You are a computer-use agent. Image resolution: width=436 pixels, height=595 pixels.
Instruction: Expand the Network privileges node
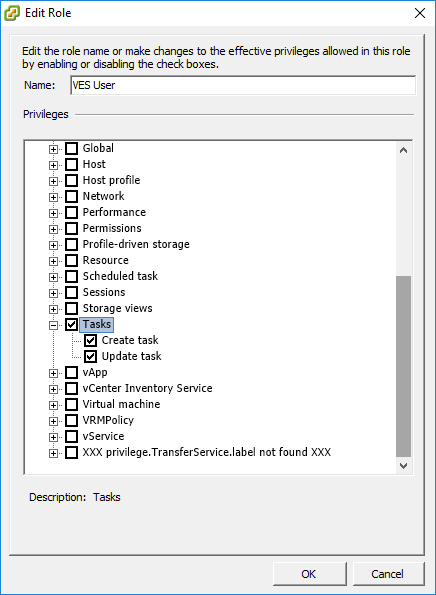point(53,197)
